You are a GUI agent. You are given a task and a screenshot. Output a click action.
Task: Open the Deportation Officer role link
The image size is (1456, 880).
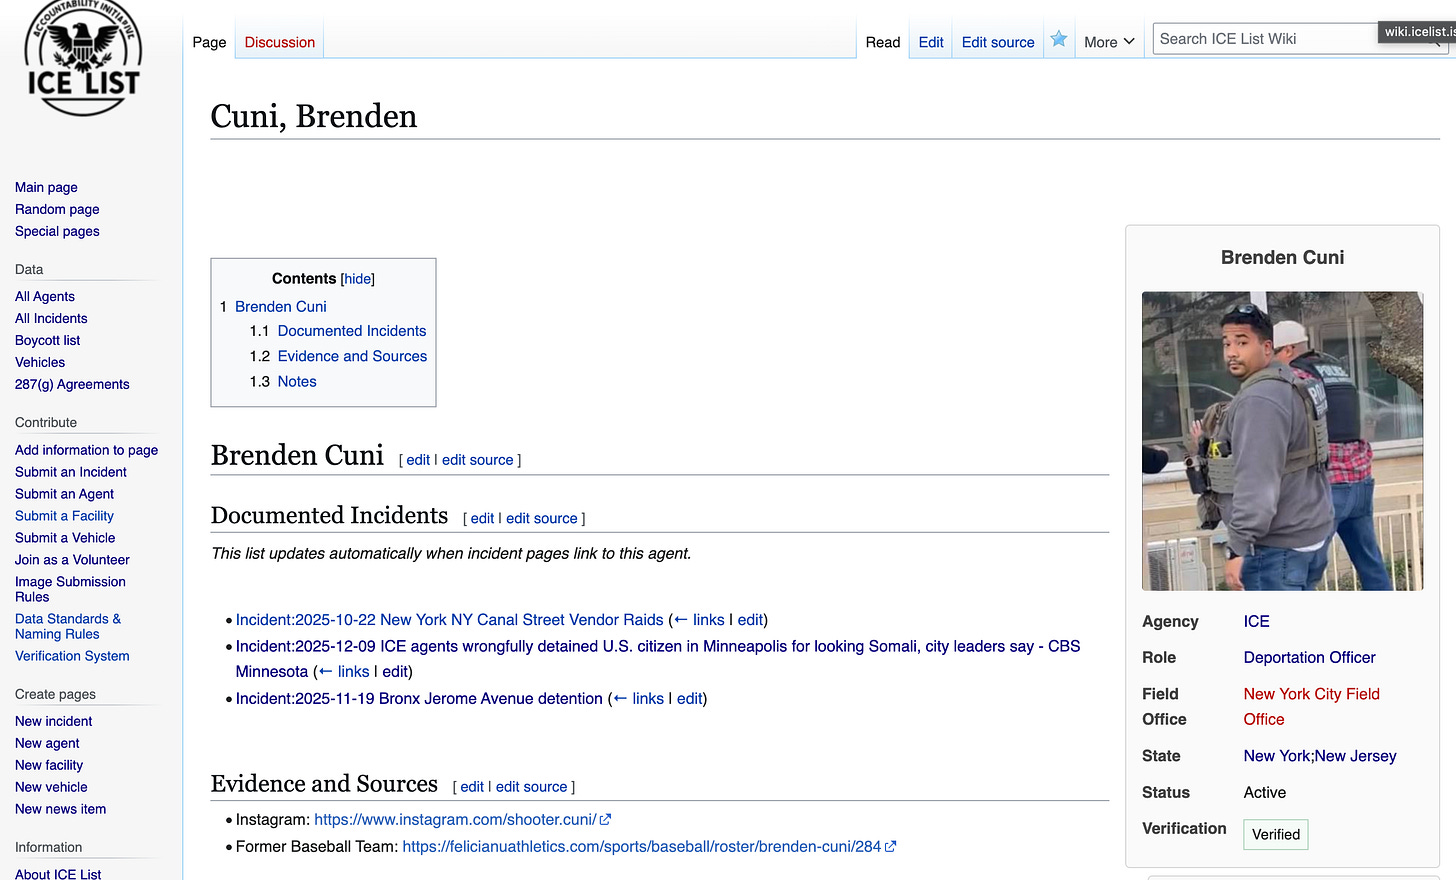pos(1309,658)
